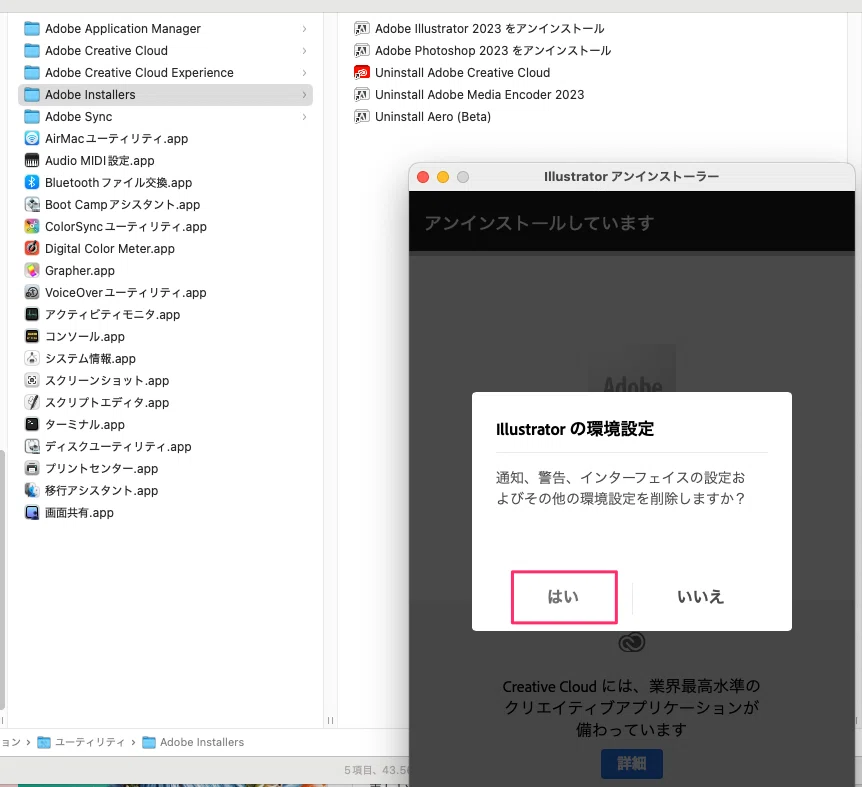Click the Bluetoothファイル交換.app icon
This screenshot has height=787, width=862.
click(x=32, y=182)
